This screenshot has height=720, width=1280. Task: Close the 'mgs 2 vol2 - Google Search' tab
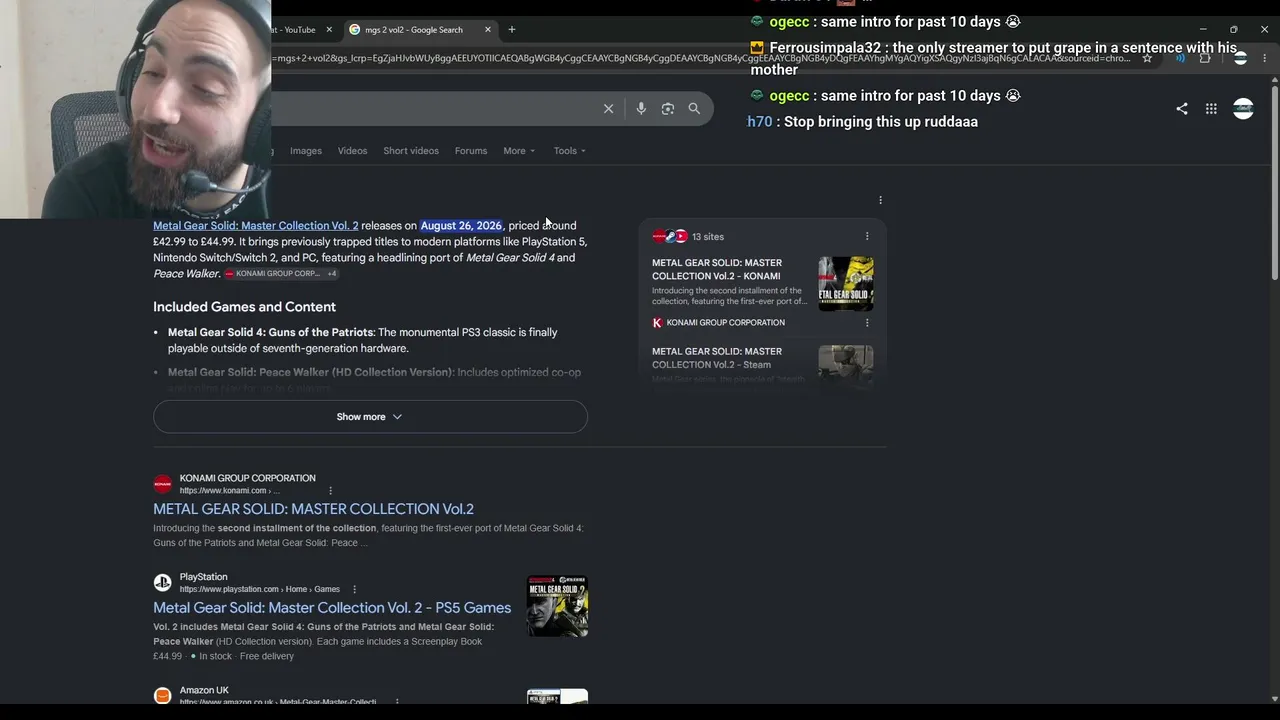point(488,30)
